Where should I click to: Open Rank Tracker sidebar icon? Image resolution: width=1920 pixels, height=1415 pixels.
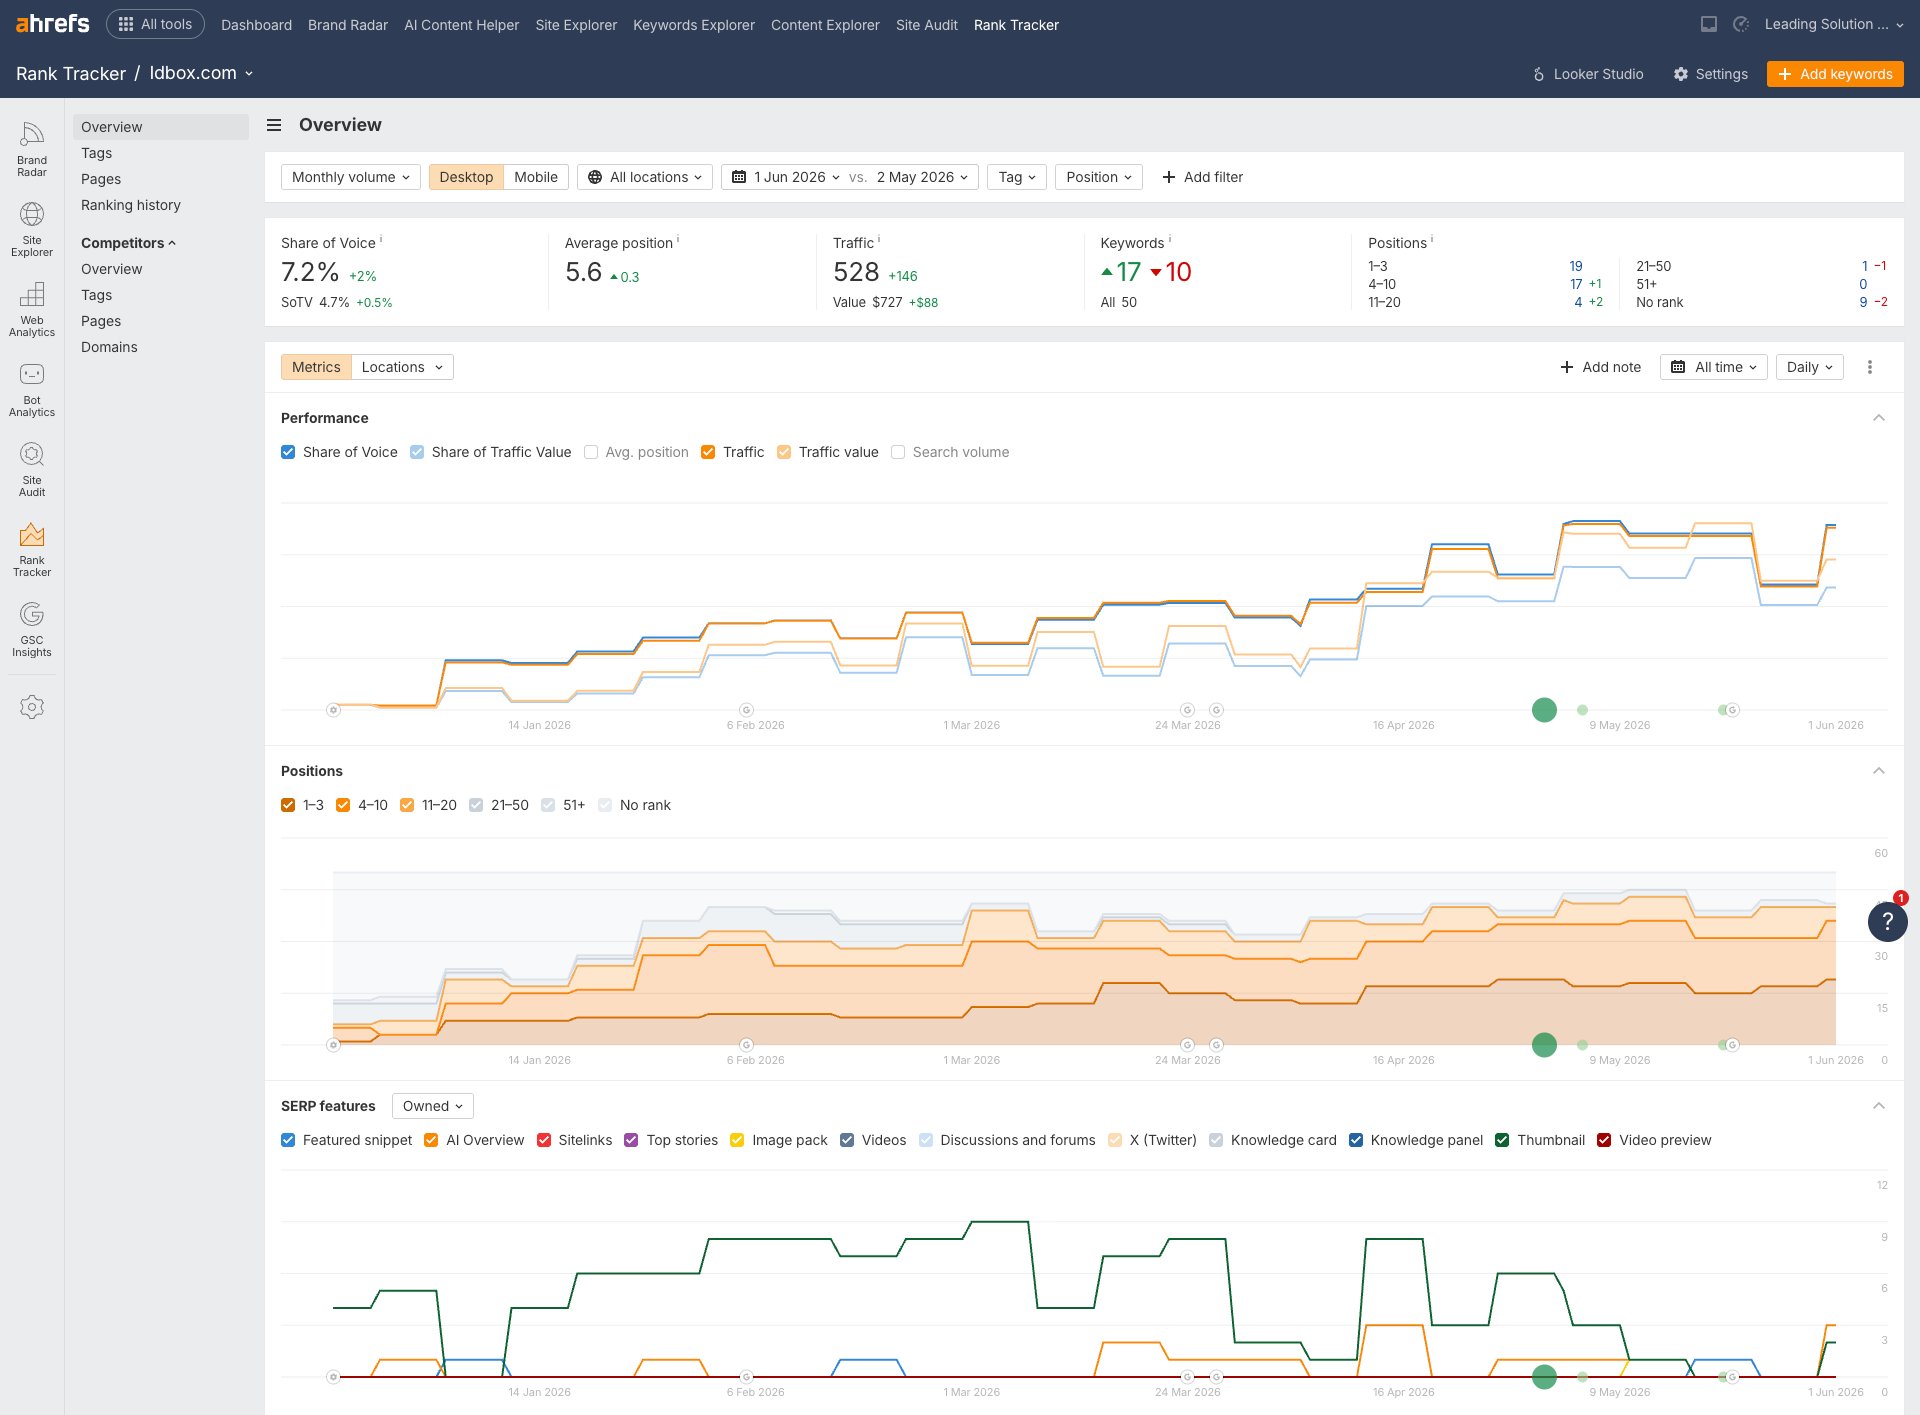pos(32,549)
